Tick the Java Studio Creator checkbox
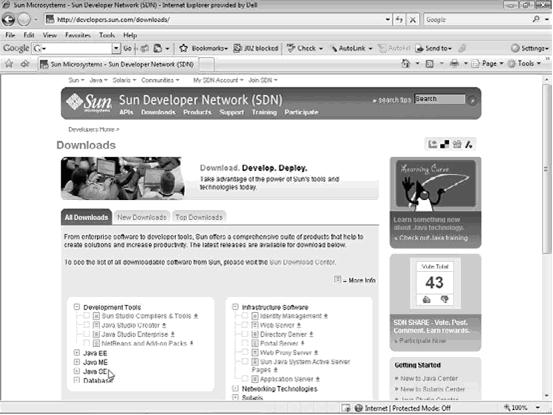Screen dimensions: 553x415 [86, 325]
